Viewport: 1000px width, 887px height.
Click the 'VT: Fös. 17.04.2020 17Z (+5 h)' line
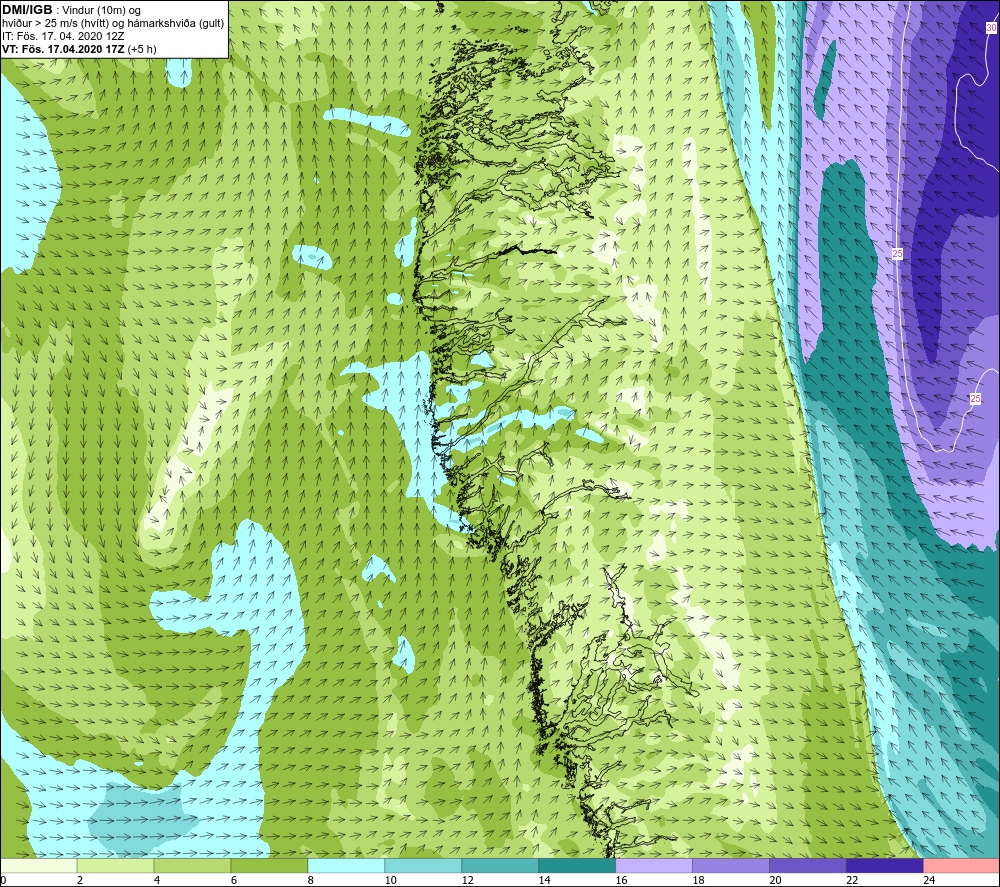tap(79, 49)
